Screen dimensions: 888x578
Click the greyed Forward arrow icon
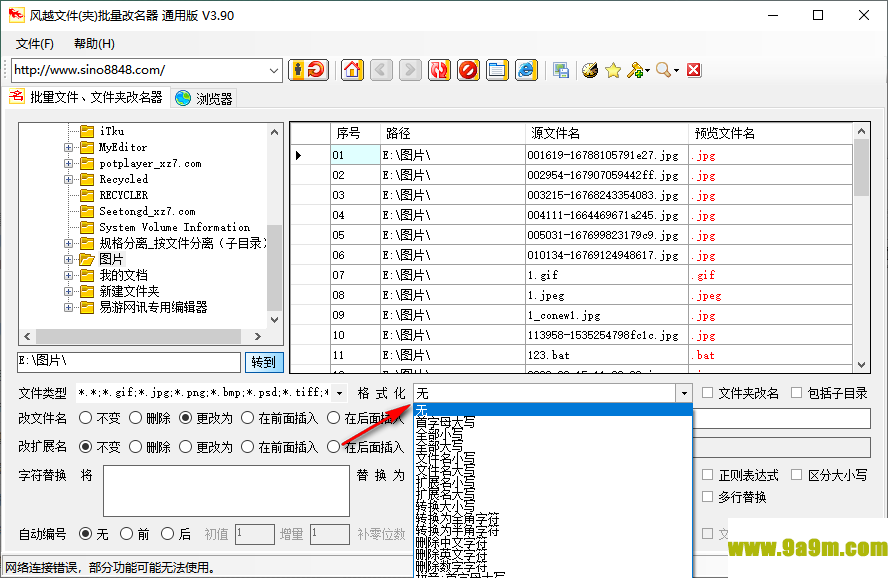[x=410, y=70]
